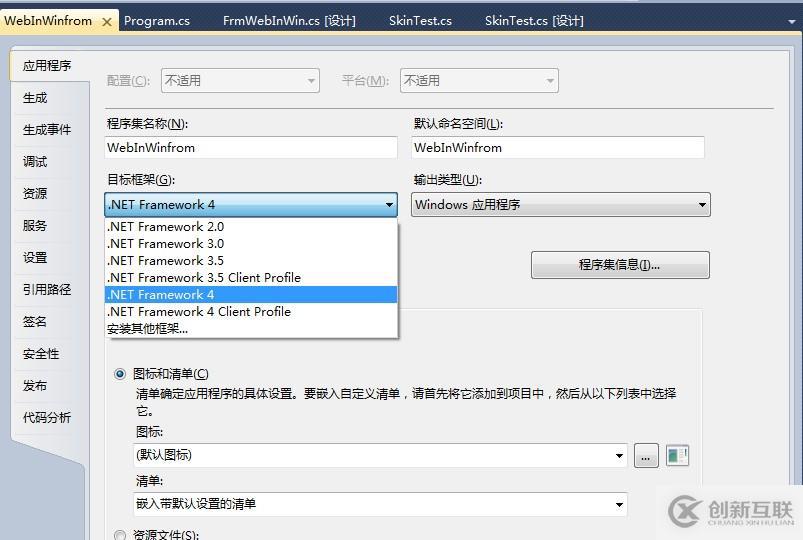Click the 程序集信息 button

[x=620, y=265]
